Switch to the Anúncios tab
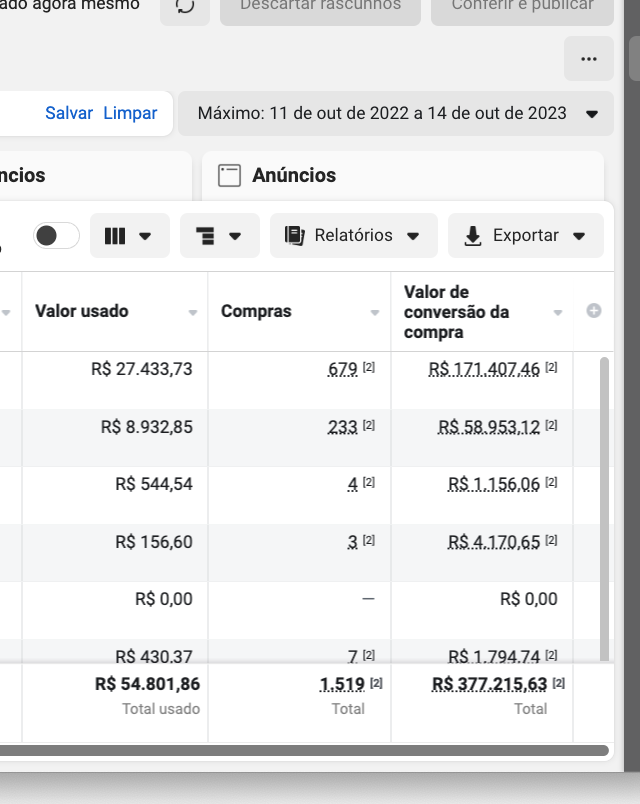 click(294, 176)
